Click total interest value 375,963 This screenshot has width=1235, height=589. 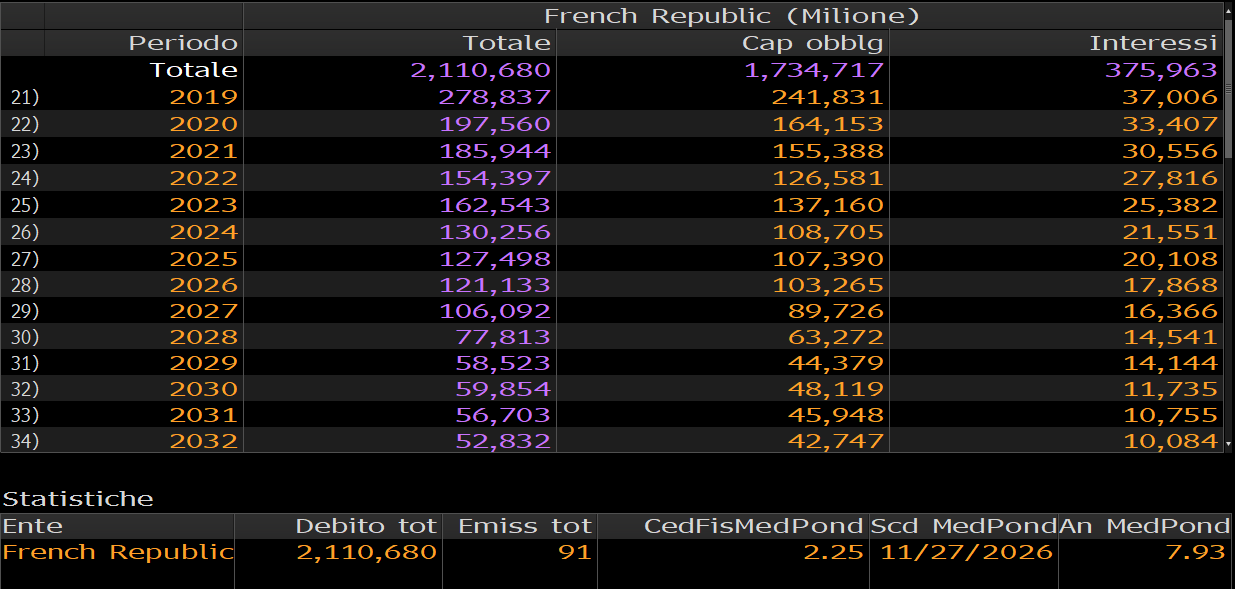(x=1161, y=70)
